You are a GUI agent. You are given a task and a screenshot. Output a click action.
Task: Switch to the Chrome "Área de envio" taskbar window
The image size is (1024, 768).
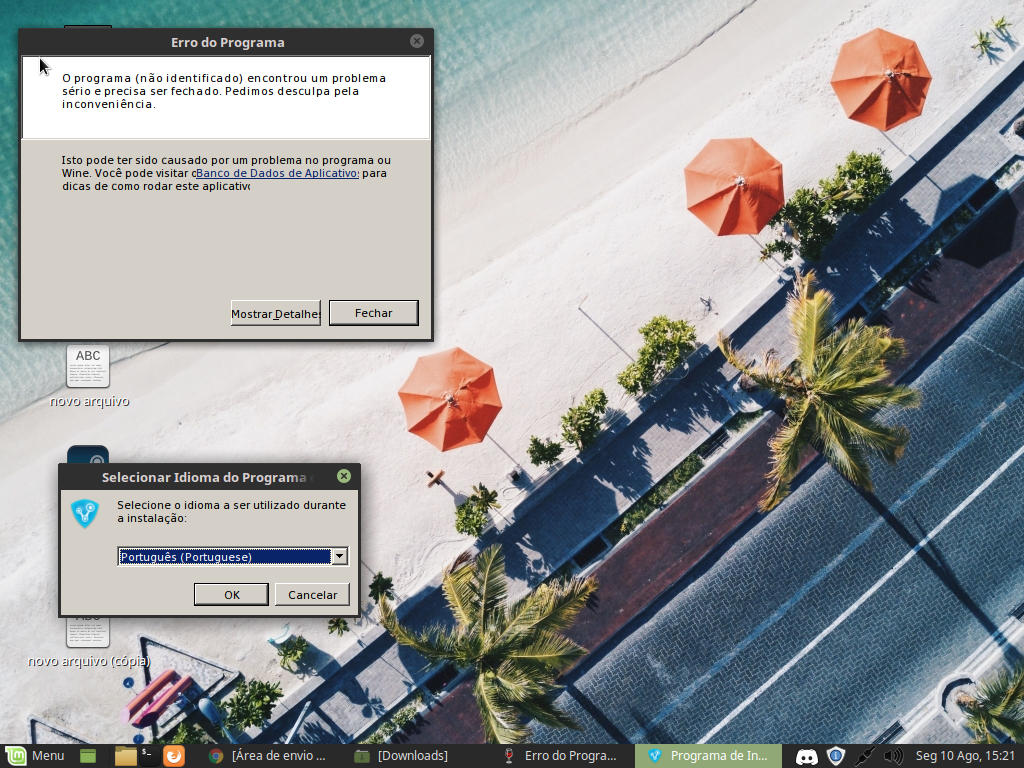(268, 756)
